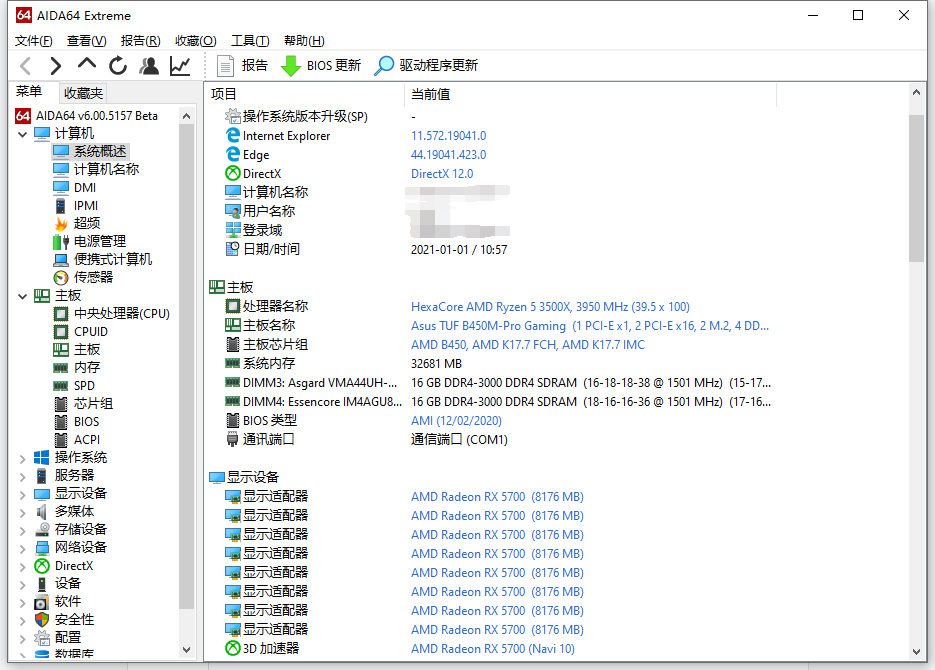
Task: Click the back navigation arrow
Action: (25, 65)
